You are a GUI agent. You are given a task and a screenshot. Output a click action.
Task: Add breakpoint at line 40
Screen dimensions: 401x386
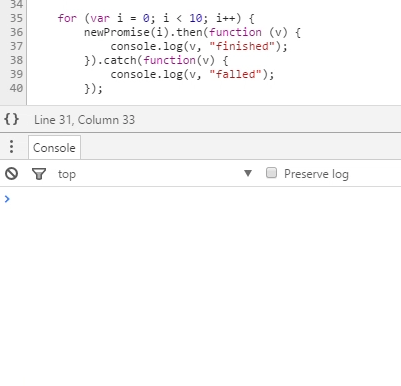click(x=16, y=88)
